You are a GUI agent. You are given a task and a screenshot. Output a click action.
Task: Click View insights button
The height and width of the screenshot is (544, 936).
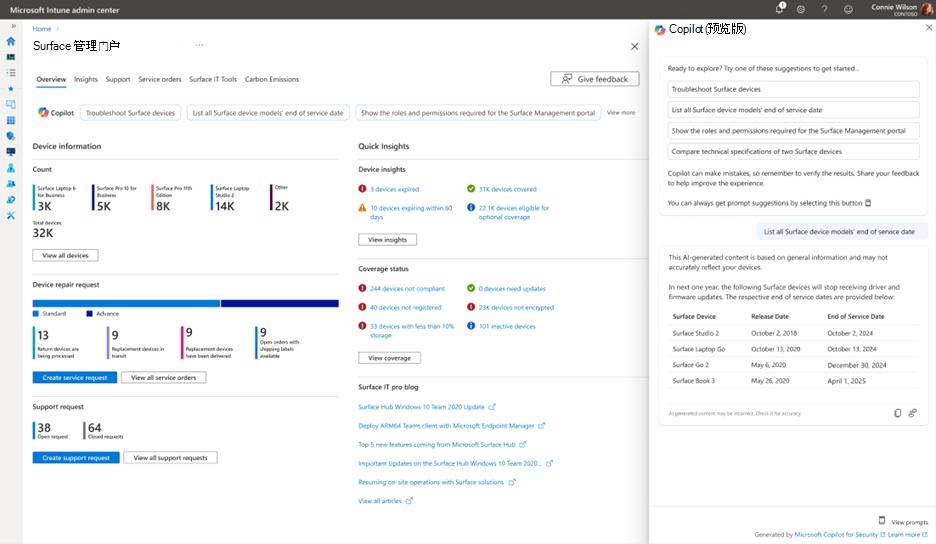387,239
